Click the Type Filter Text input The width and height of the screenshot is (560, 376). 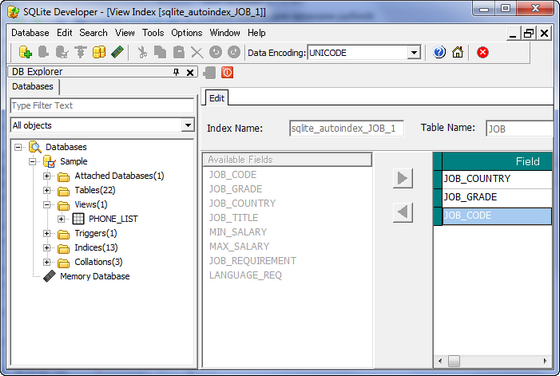pos(102,106)
